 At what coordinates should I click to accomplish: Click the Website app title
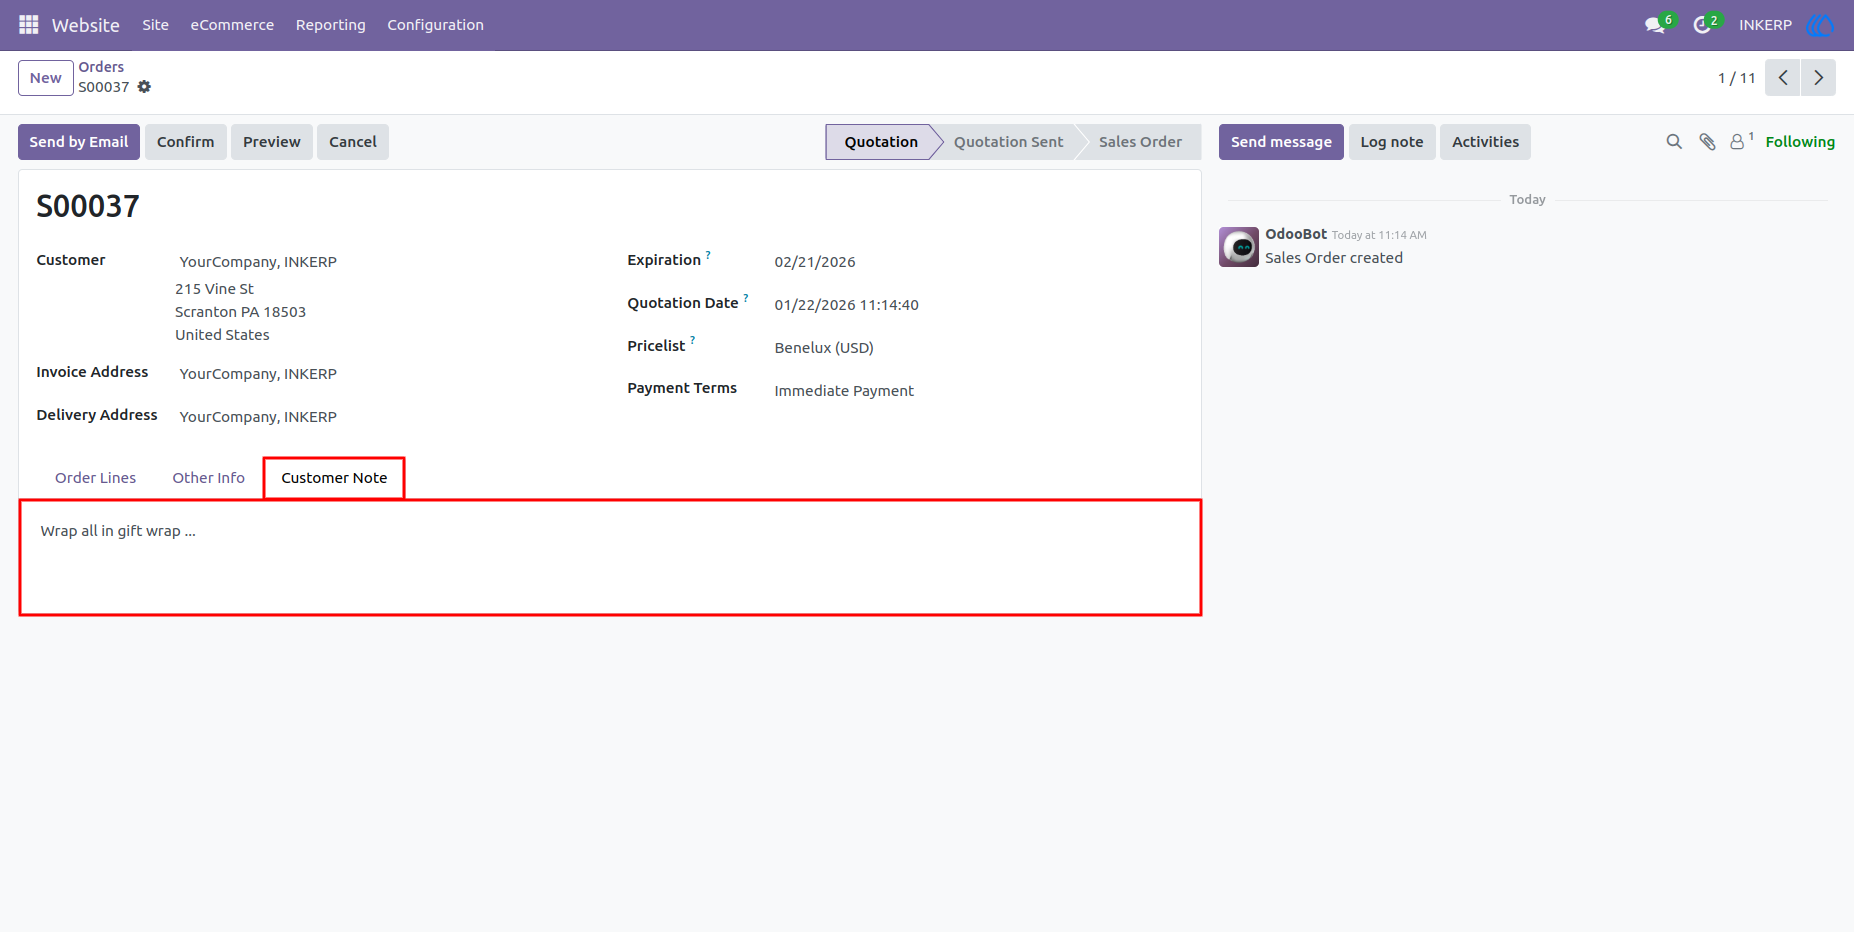[85, 25]
